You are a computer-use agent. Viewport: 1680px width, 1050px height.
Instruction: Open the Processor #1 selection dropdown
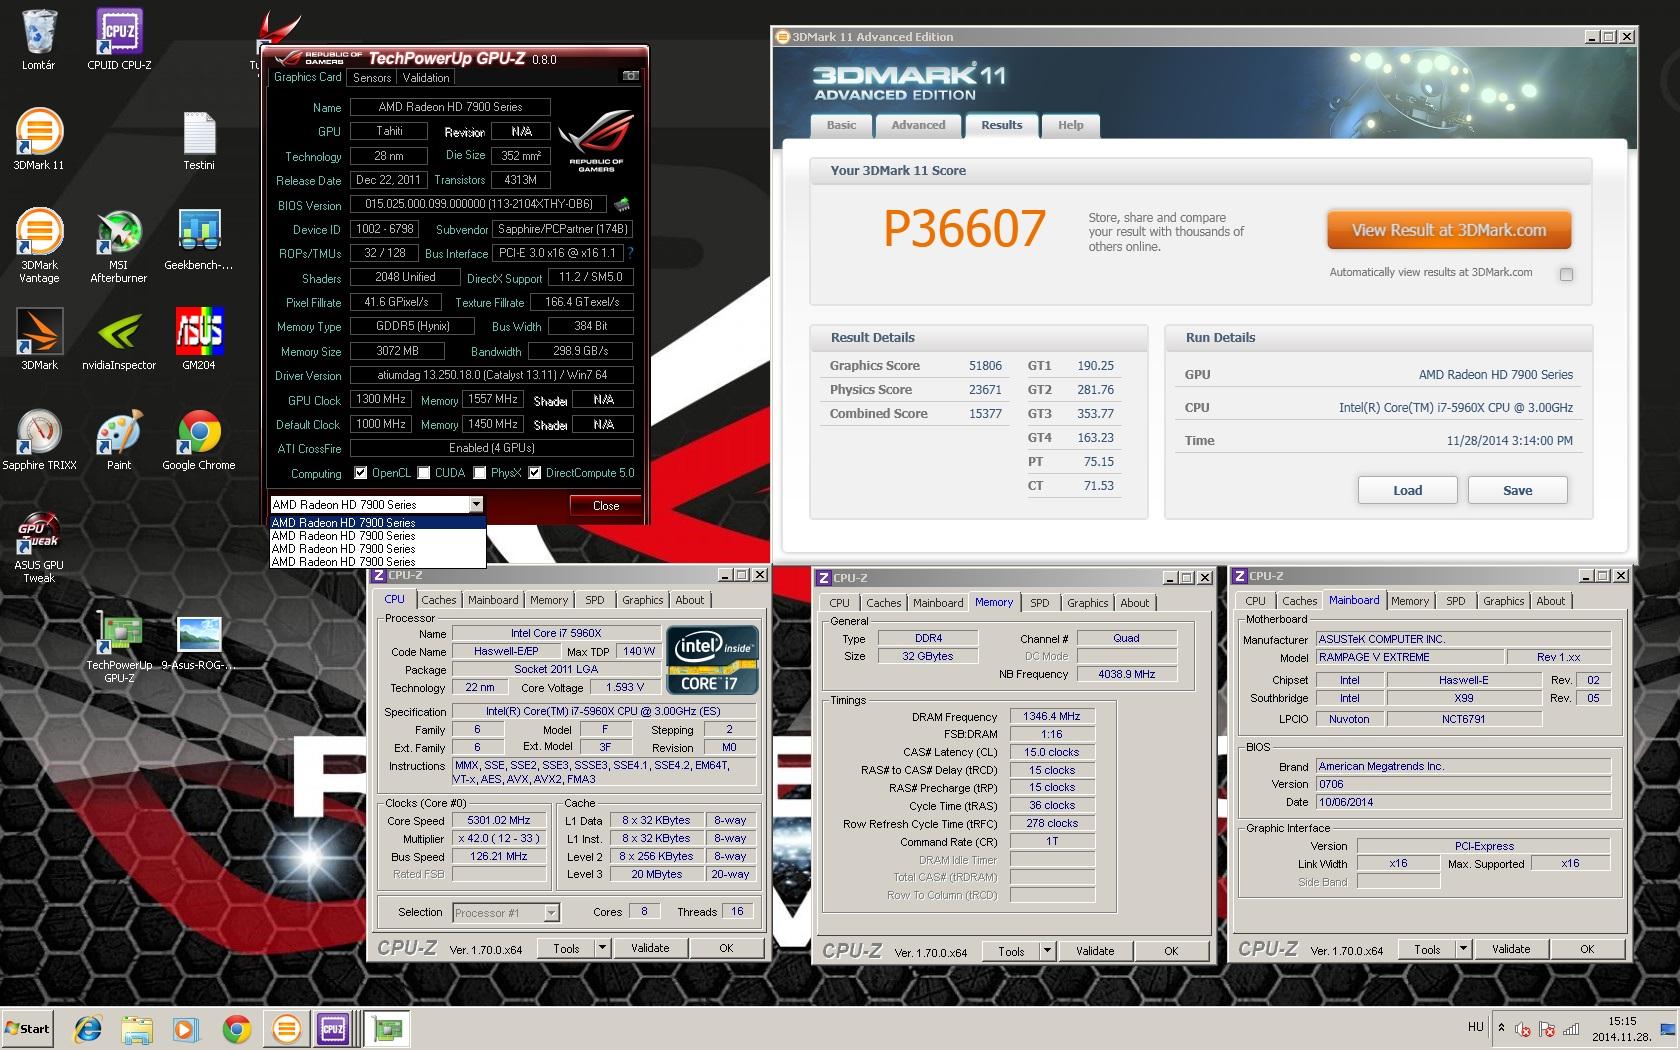[x=551, y=912]
